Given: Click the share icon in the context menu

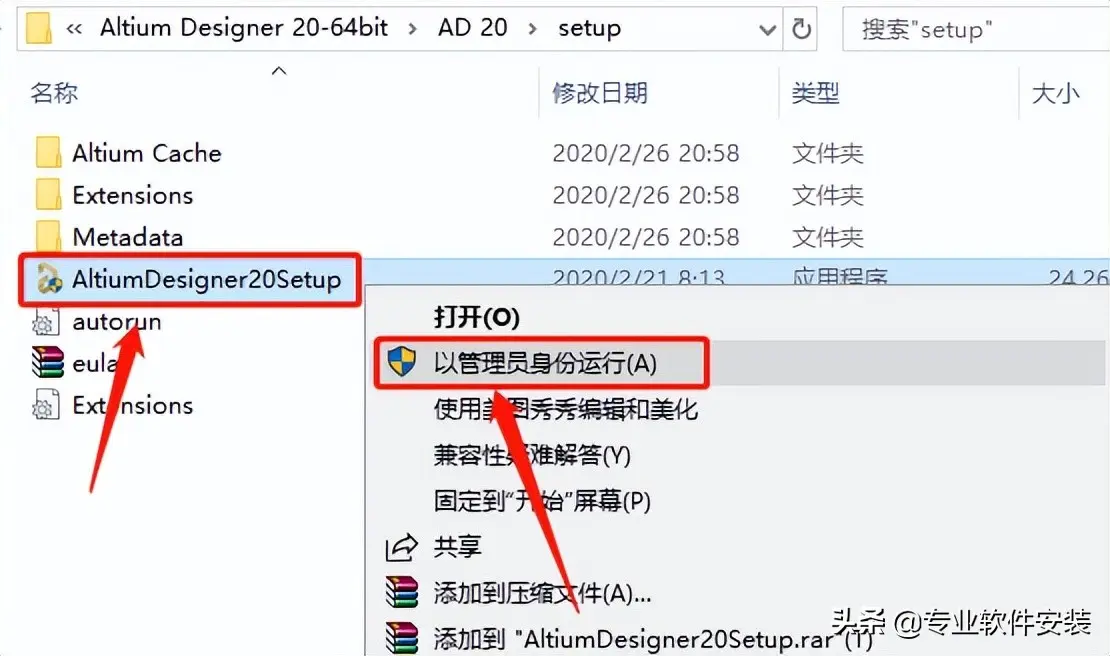Looking at the screenshot, I should coord(401,548).
